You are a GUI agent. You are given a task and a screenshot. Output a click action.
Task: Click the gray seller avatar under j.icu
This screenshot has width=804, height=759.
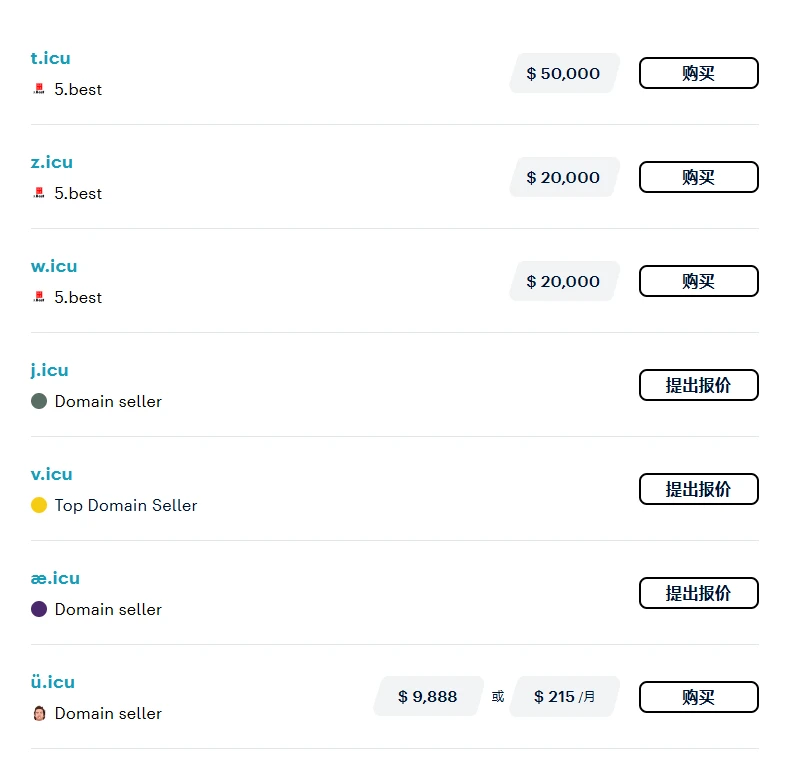(39, 401)
